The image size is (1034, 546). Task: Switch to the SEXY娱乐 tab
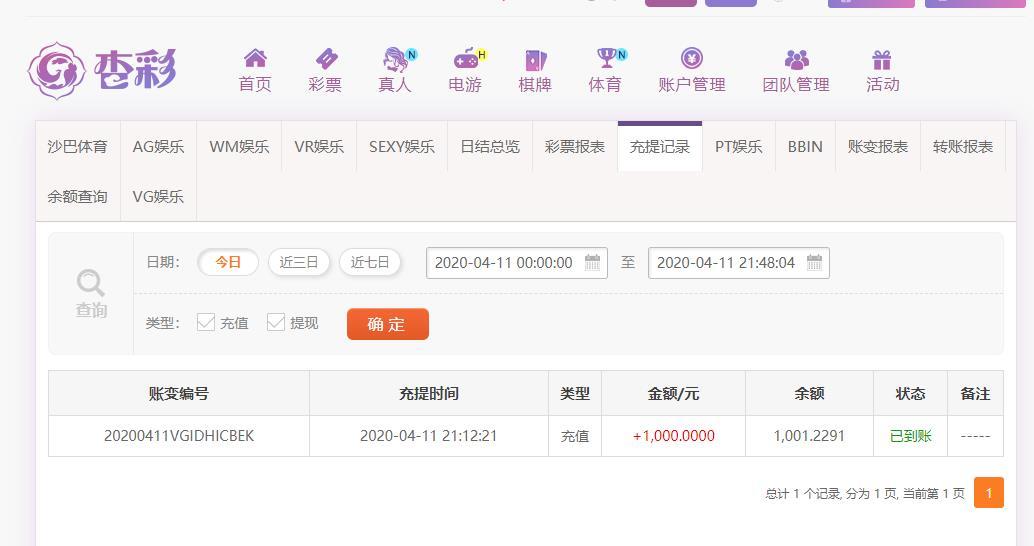pyautogui.click(x=402, y=146)
